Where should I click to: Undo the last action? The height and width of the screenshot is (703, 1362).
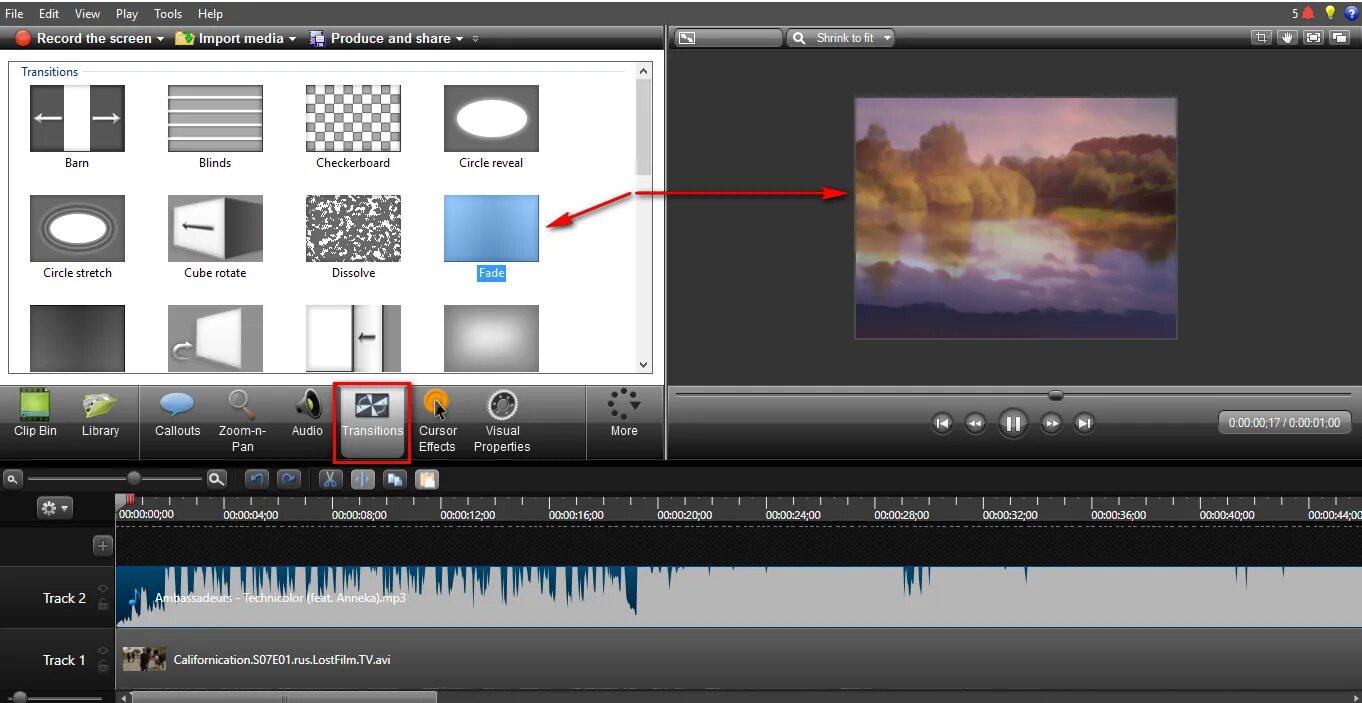click(x=257, y=479)
